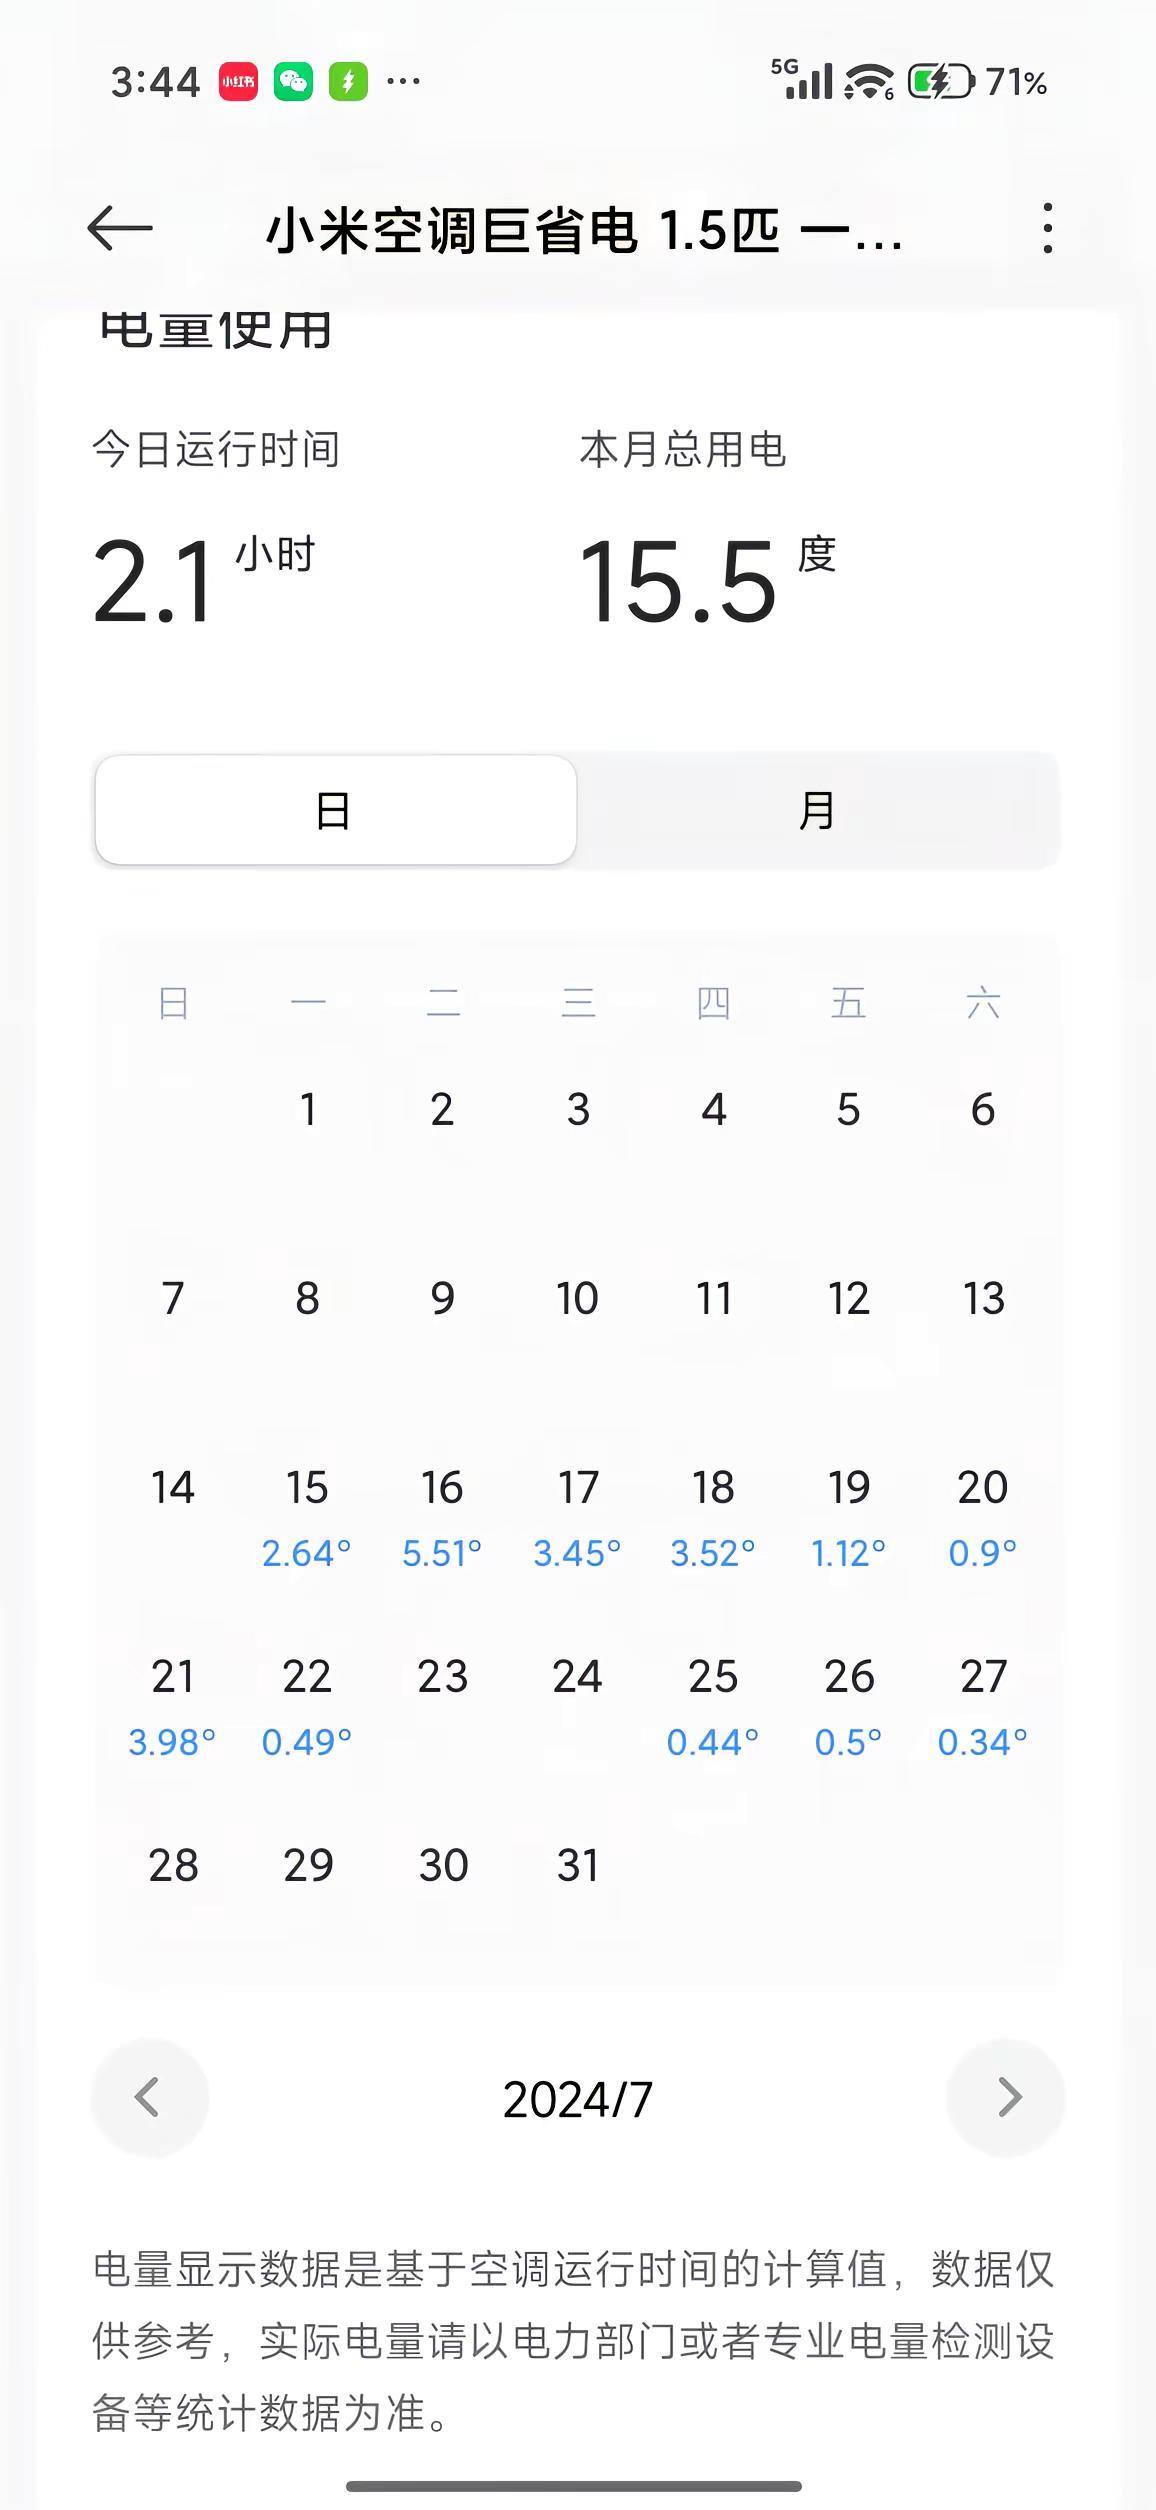Viewport: 1156px width, 2510px height.
Task: Tap the 5G signal strength icon
Action: pos(802,79)
